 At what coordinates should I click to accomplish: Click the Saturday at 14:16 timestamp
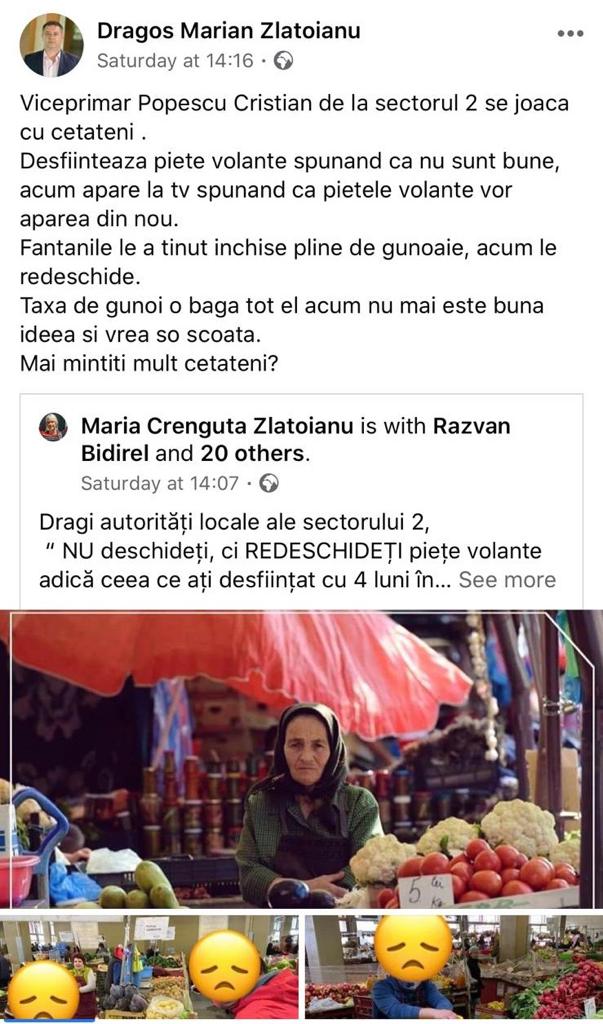click(174, 61)
